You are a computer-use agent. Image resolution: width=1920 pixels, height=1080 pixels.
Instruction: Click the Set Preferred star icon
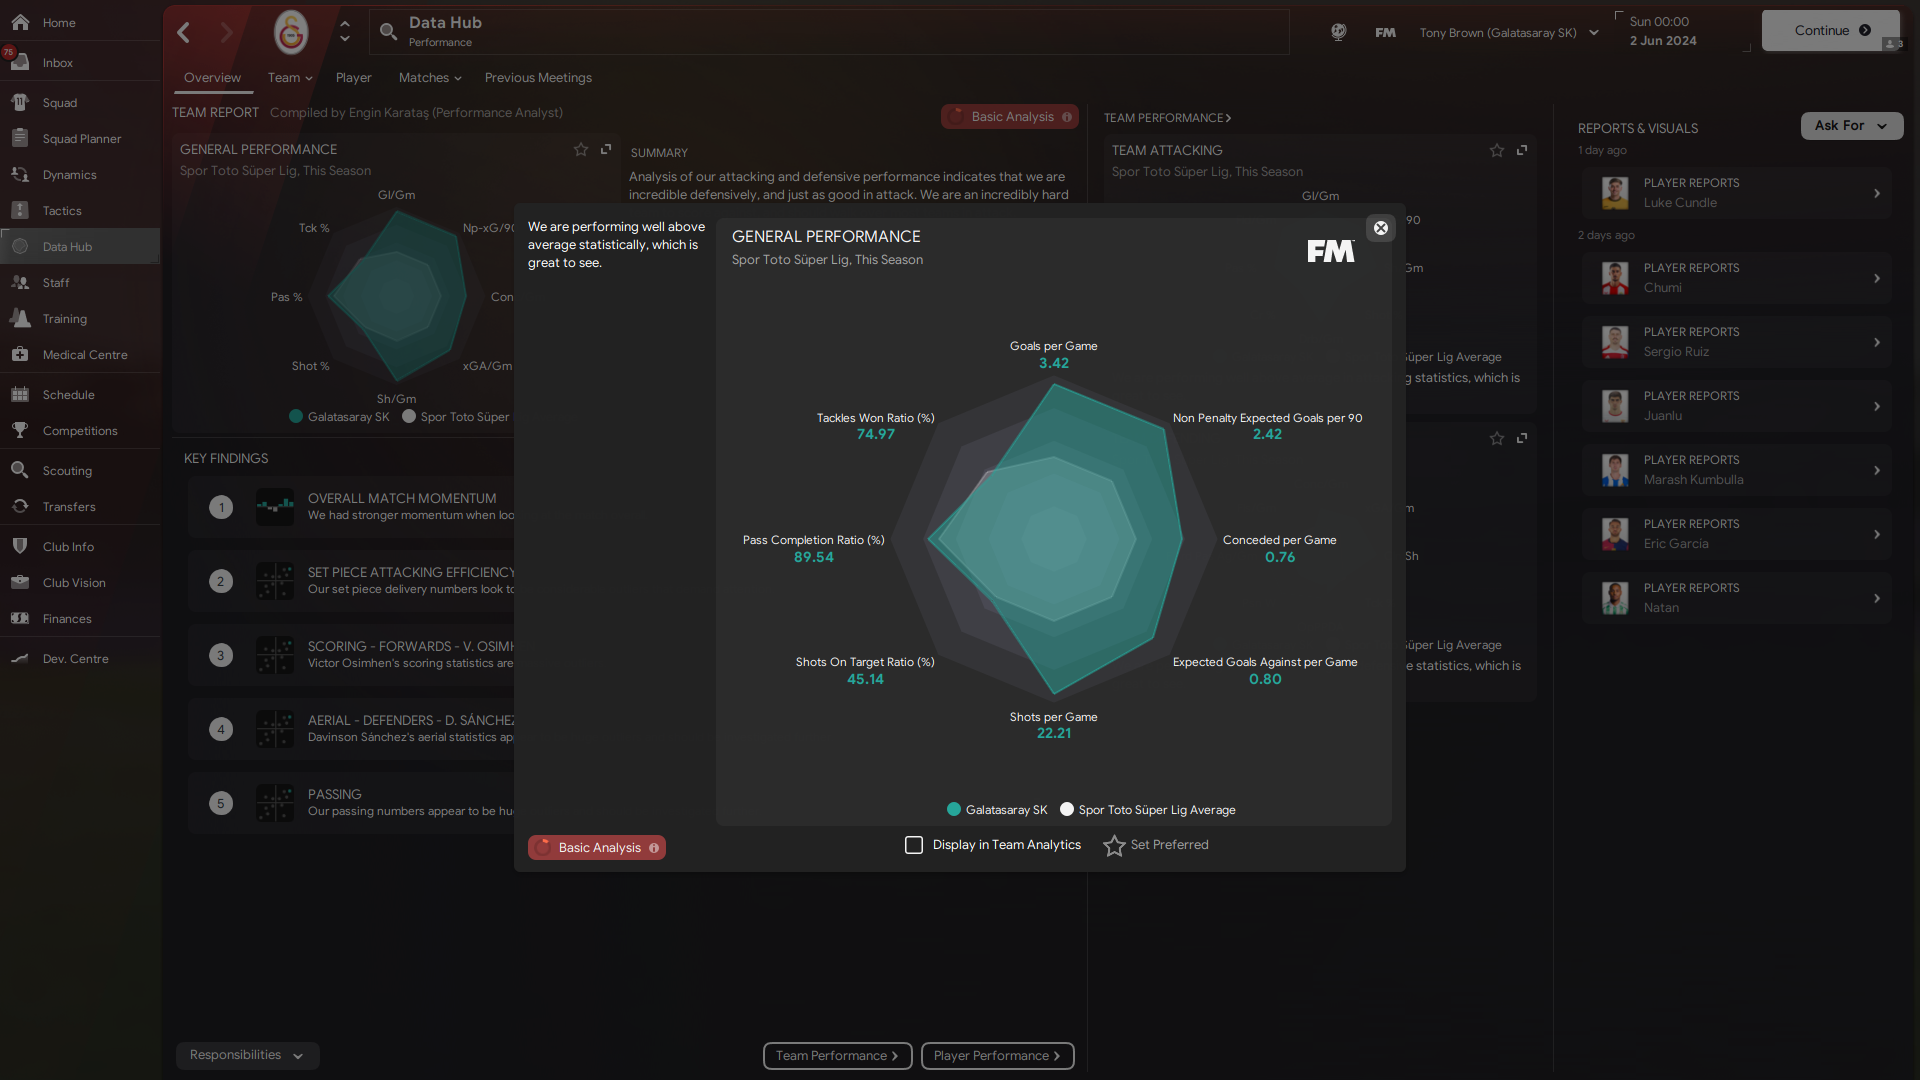tap(1114, 846)
